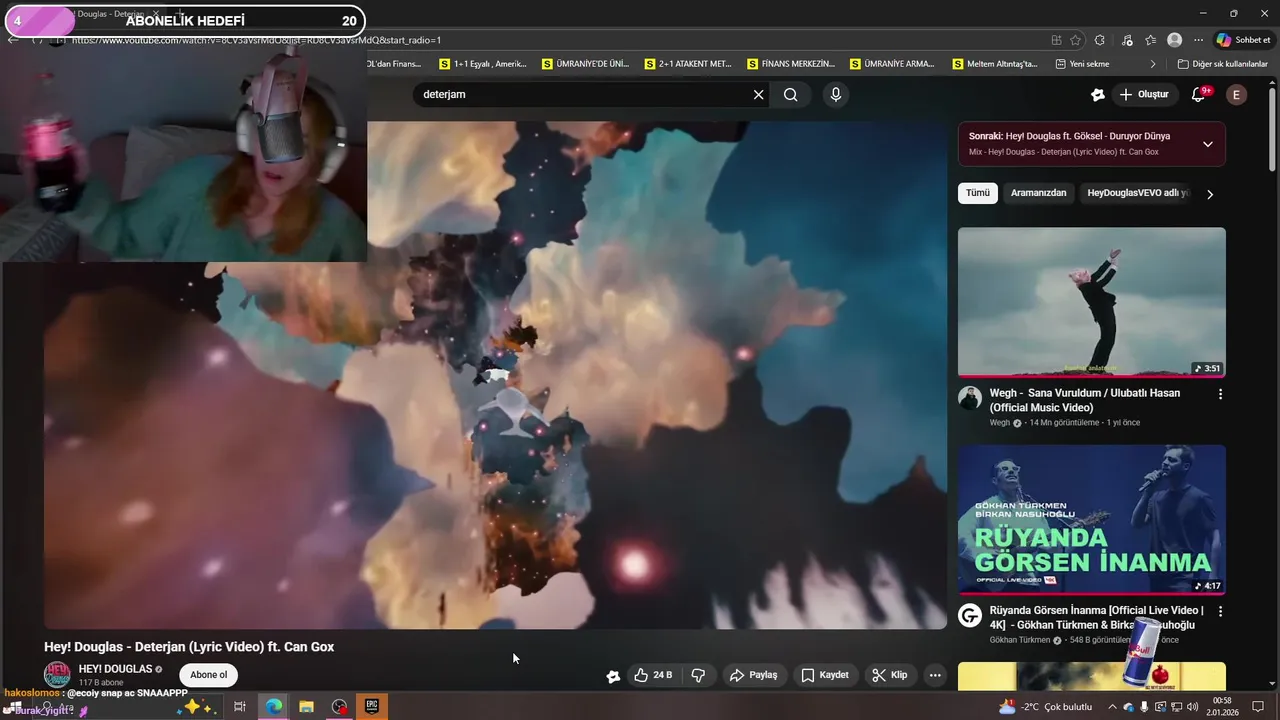Expand hidden system tray icons chevron

(1112, 707)
